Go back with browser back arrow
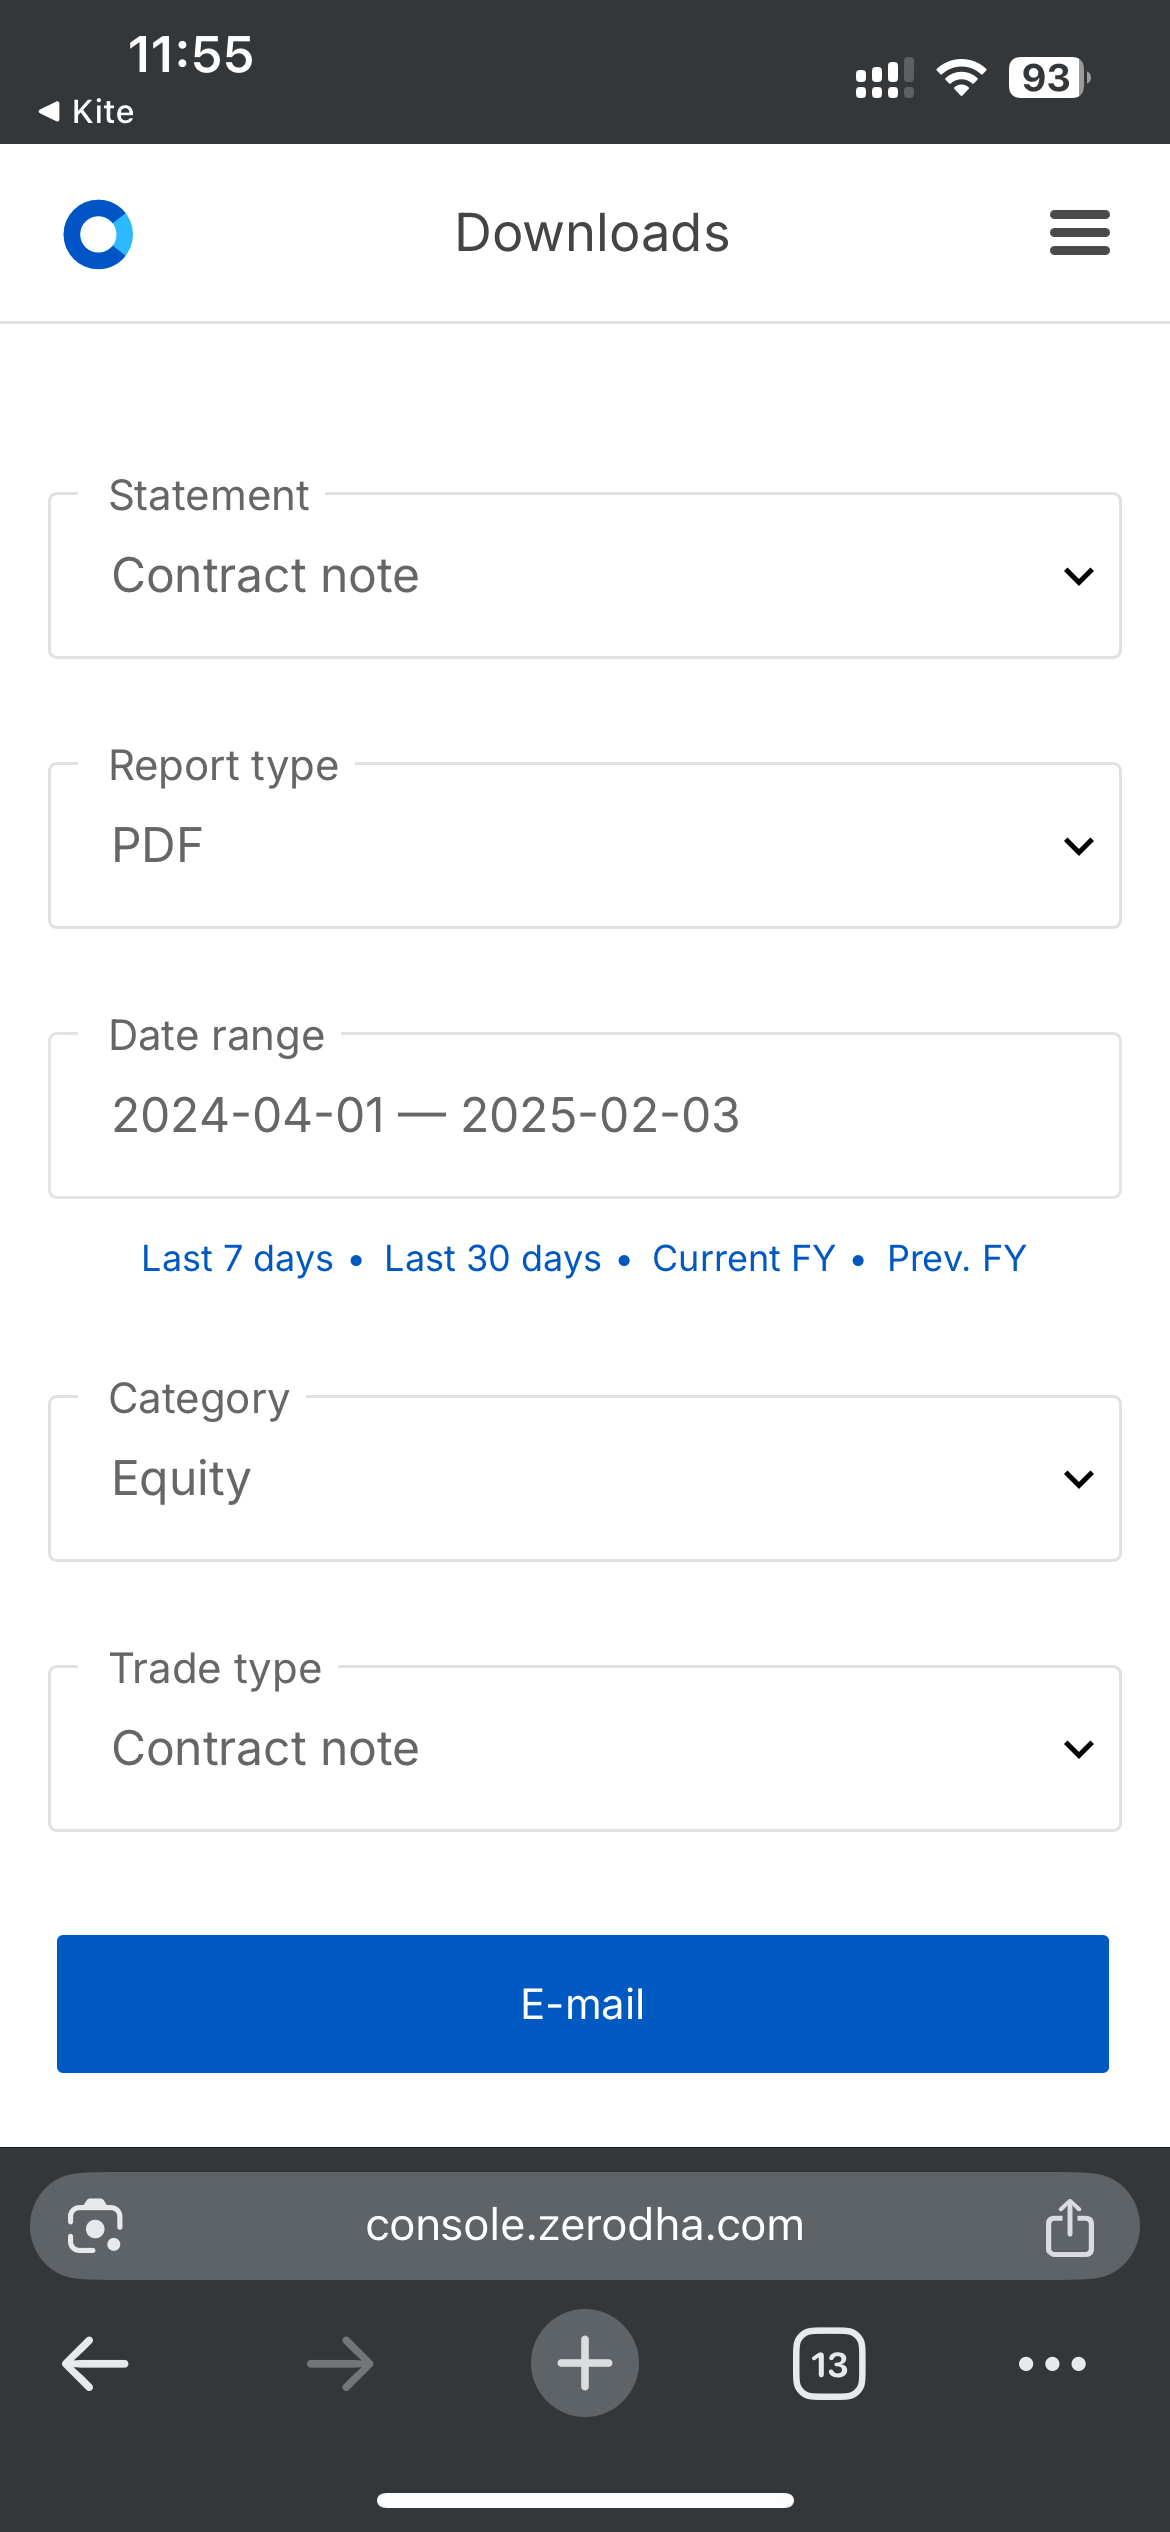1170x2532 pixels. [x=95, y=2363]
